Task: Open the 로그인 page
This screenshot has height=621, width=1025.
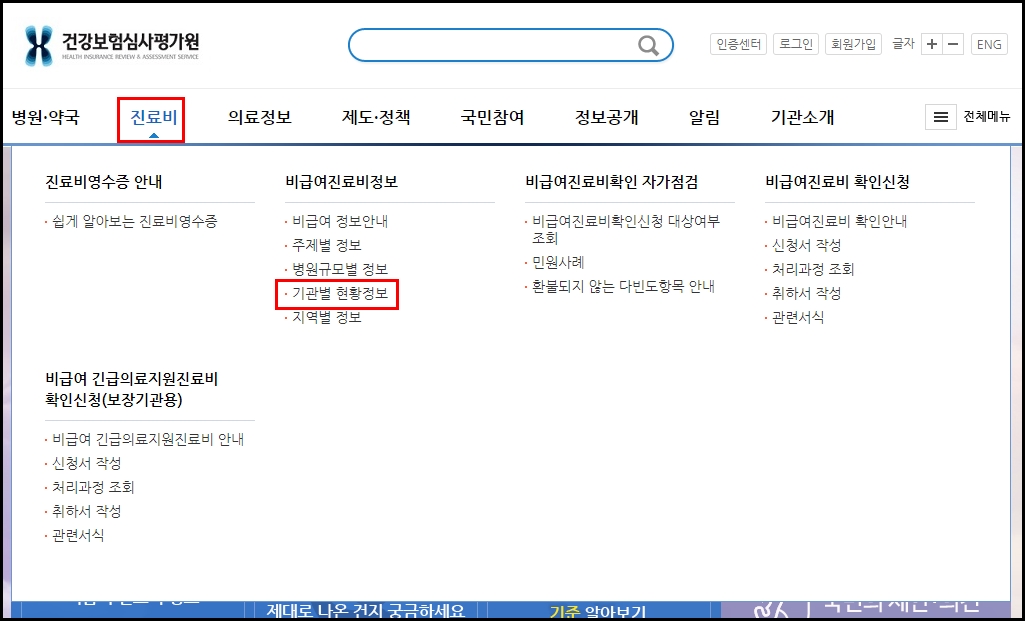Action: pos(794,43)
